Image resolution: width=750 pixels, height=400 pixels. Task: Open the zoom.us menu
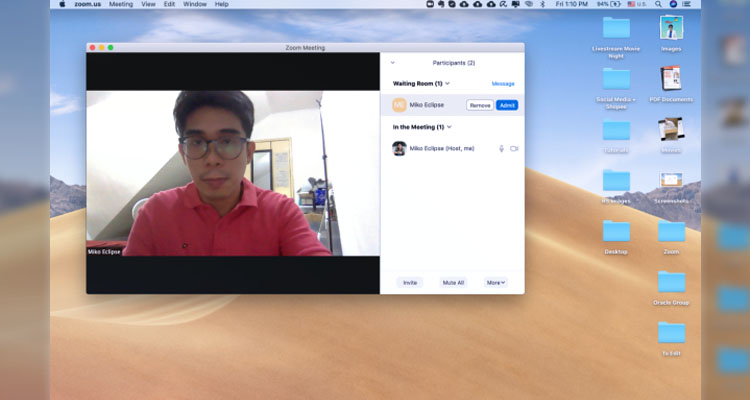point(88,4)
